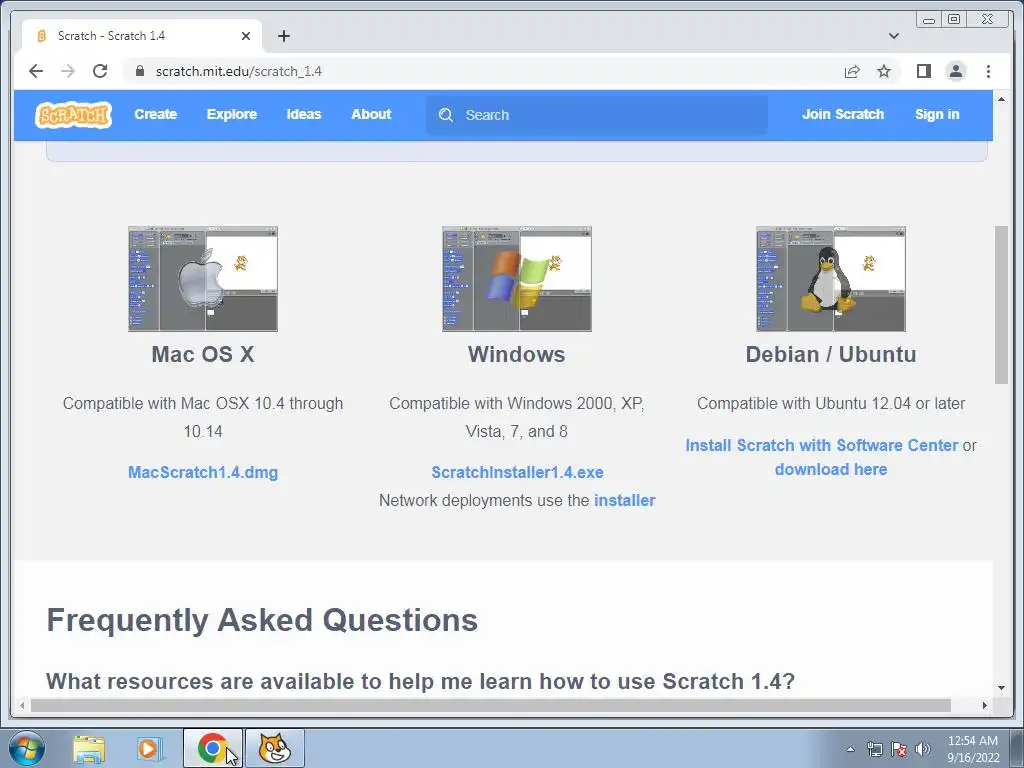Click the network tray icon
Screen dimensions: 1024x768
tap(874, 749)
